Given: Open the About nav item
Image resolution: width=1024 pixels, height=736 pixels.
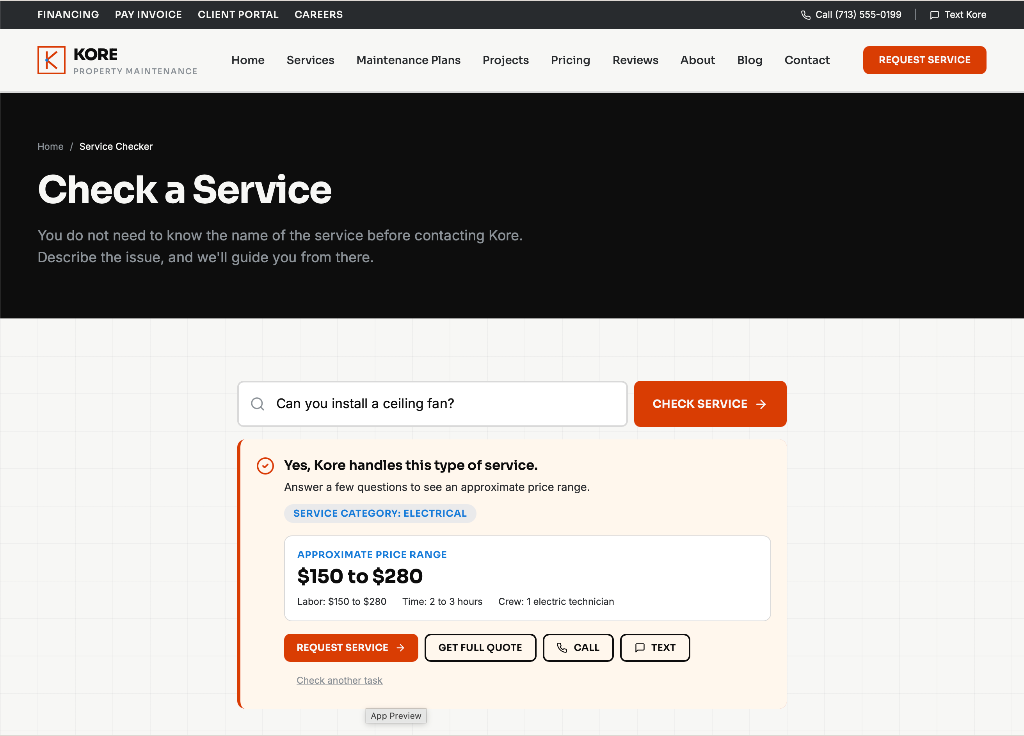Looking at the screenshot, I should point(697,60).
